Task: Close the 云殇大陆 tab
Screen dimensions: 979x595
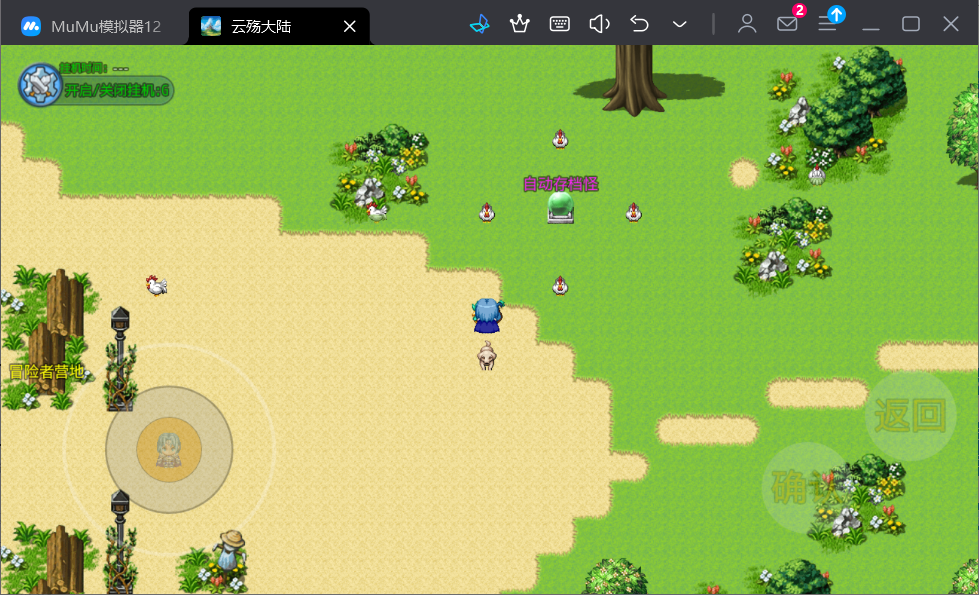Action: tap(349, 26)
